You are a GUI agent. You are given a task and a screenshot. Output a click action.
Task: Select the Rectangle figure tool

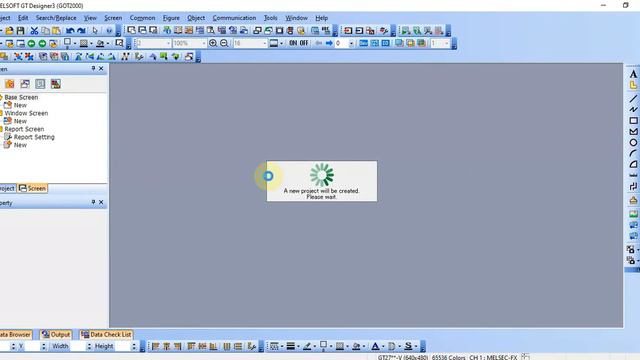633,120
